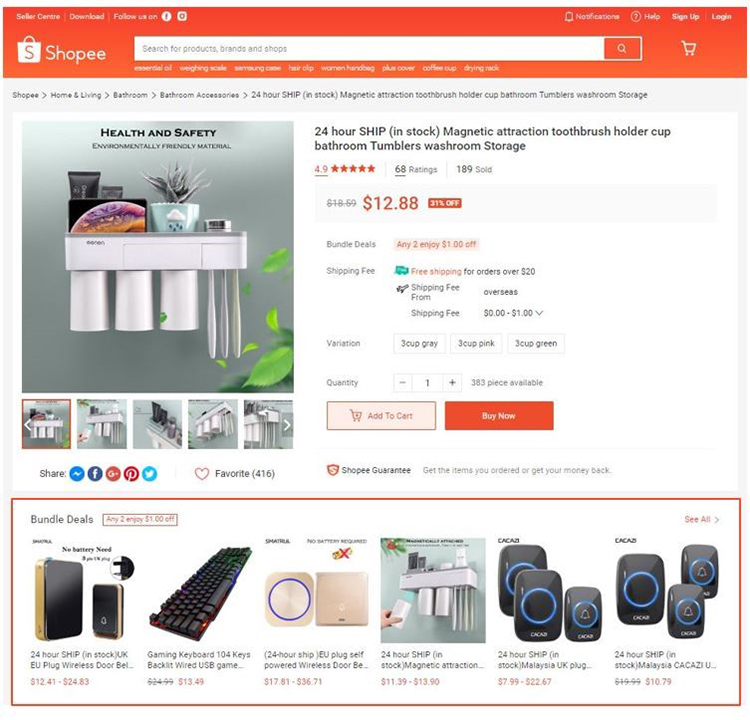Open Shopee's Instagram icon in header

[x=182, y=16]
